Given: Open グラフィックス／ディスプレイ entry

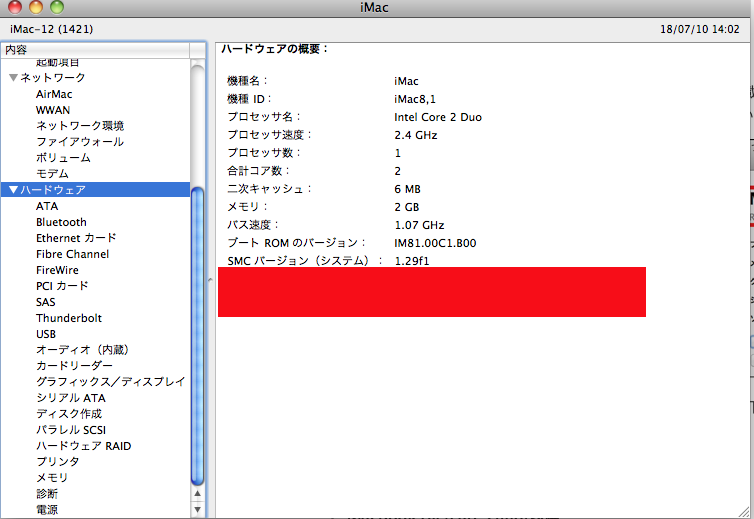Looking at the screenshot, I should pos(111,381).
